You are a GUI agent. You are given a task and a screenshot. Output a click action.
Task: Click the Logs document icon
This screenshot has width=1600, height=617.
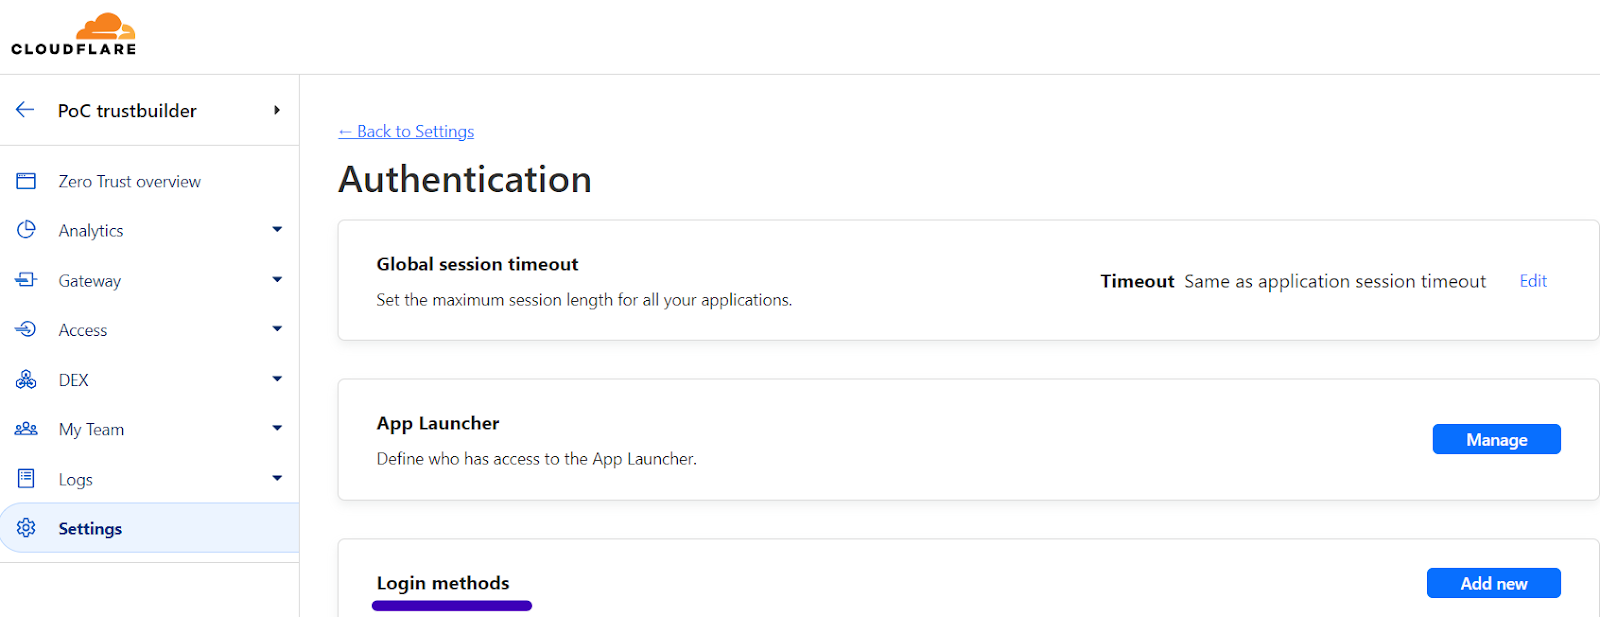[26, 479]
